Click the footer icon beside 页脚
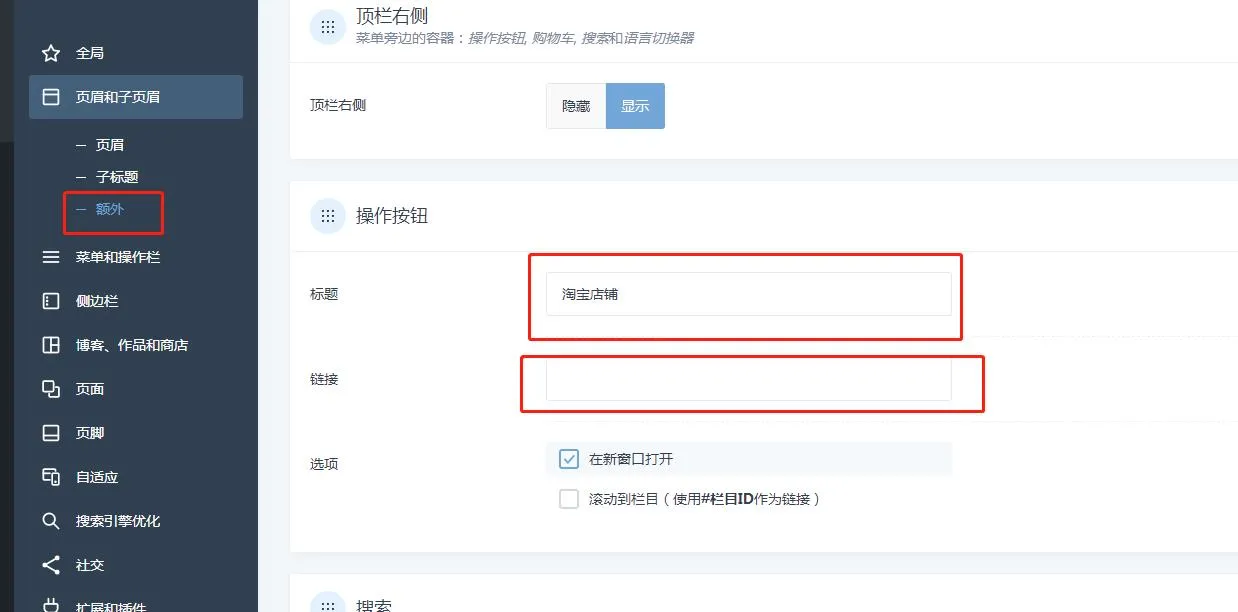Screen dimensions: 1238x612 tap(51, 433)
